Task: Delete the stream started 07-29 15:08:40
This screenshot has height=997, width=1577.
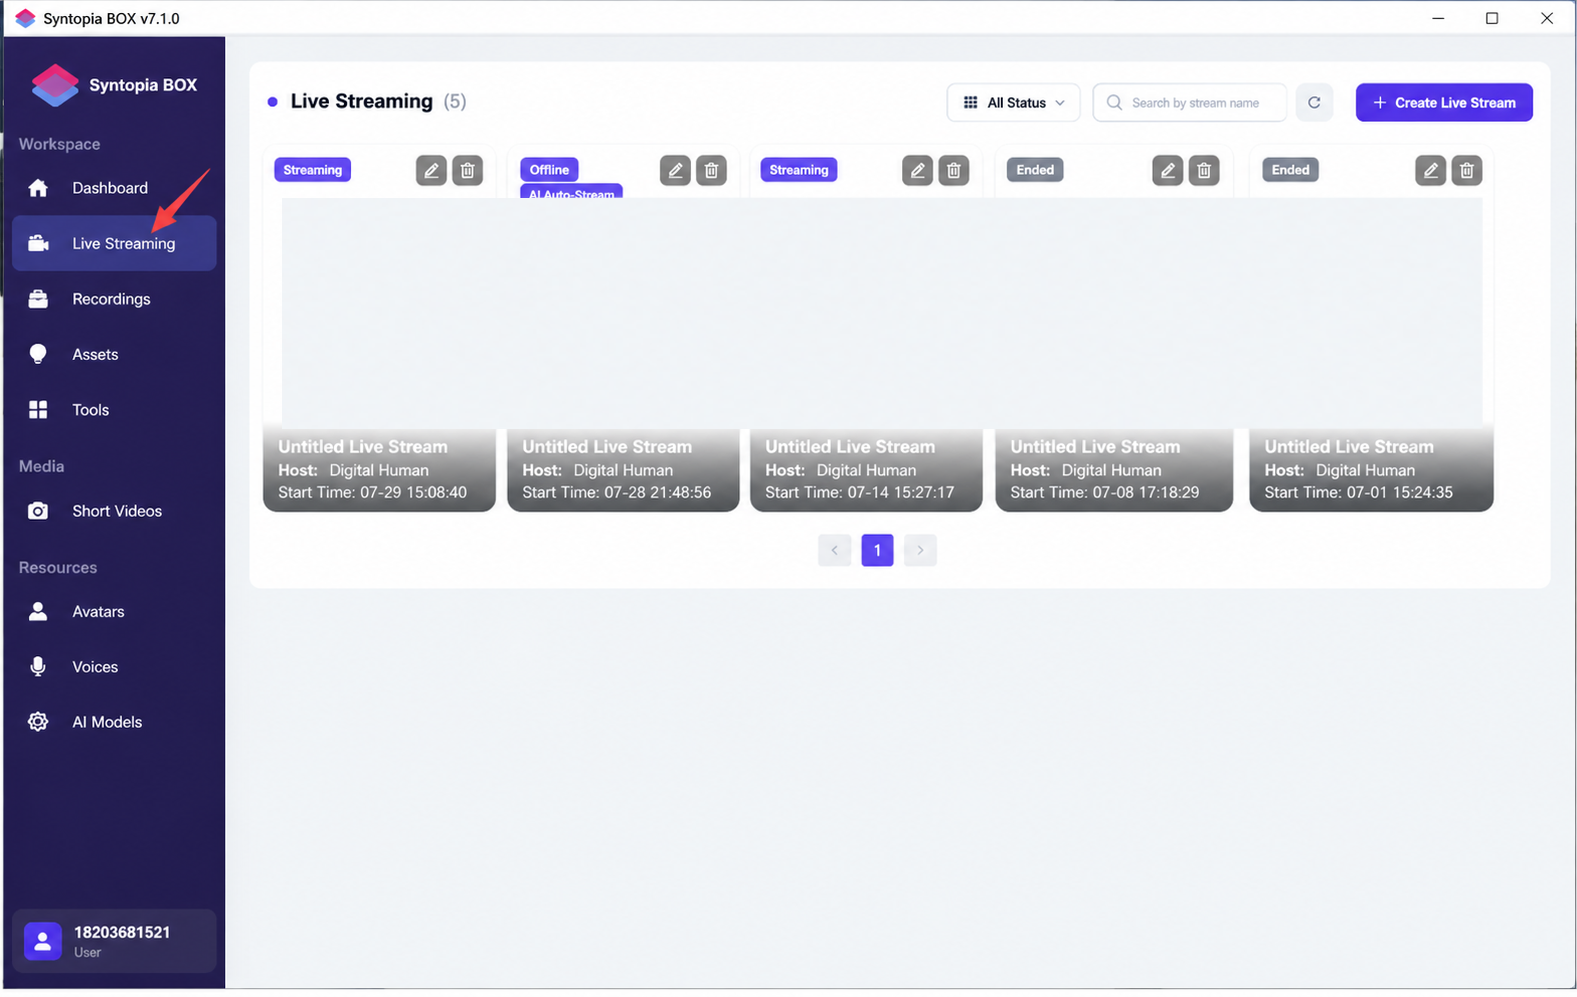Action: tap(467, 170)
